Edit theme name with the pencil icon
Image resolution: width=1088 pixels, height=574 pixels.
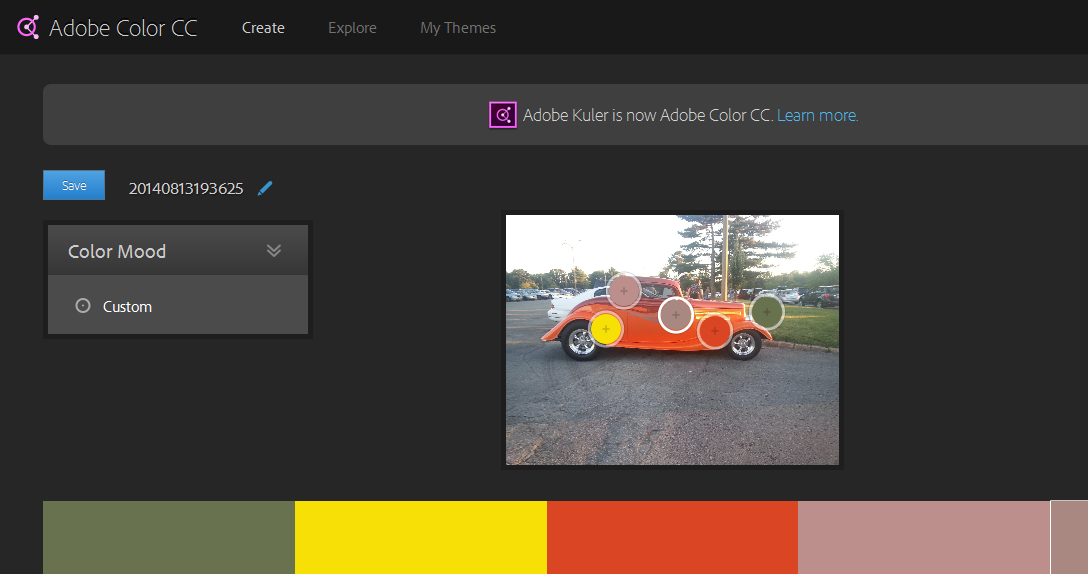(x=265, y=188)
